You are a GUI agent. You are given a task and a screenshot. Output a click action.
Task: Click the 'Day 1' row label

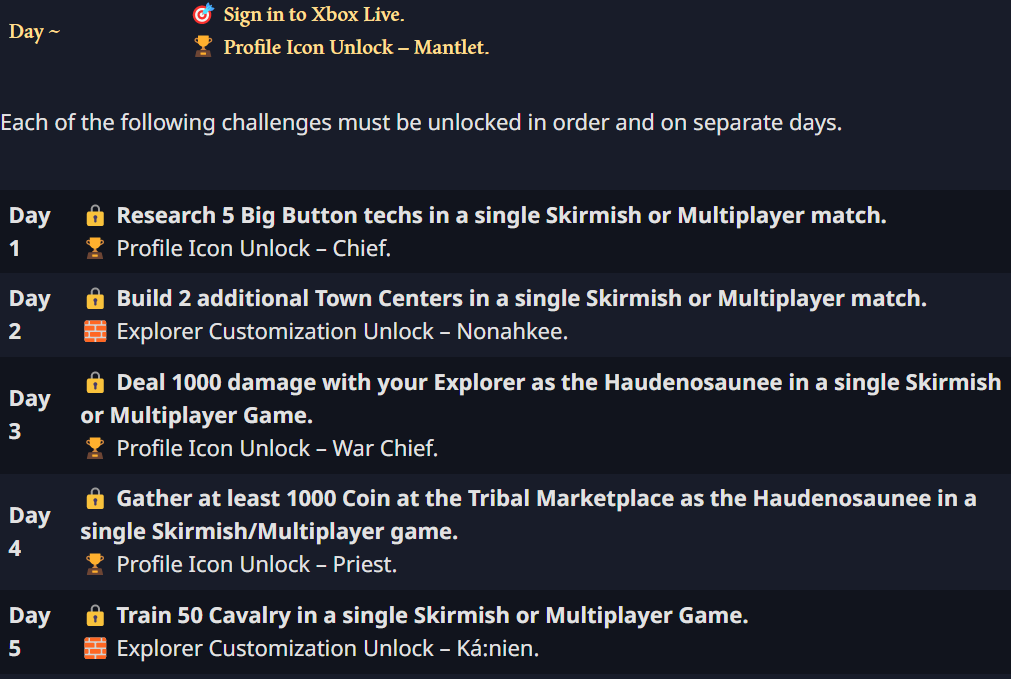click(x=30, y=231)
